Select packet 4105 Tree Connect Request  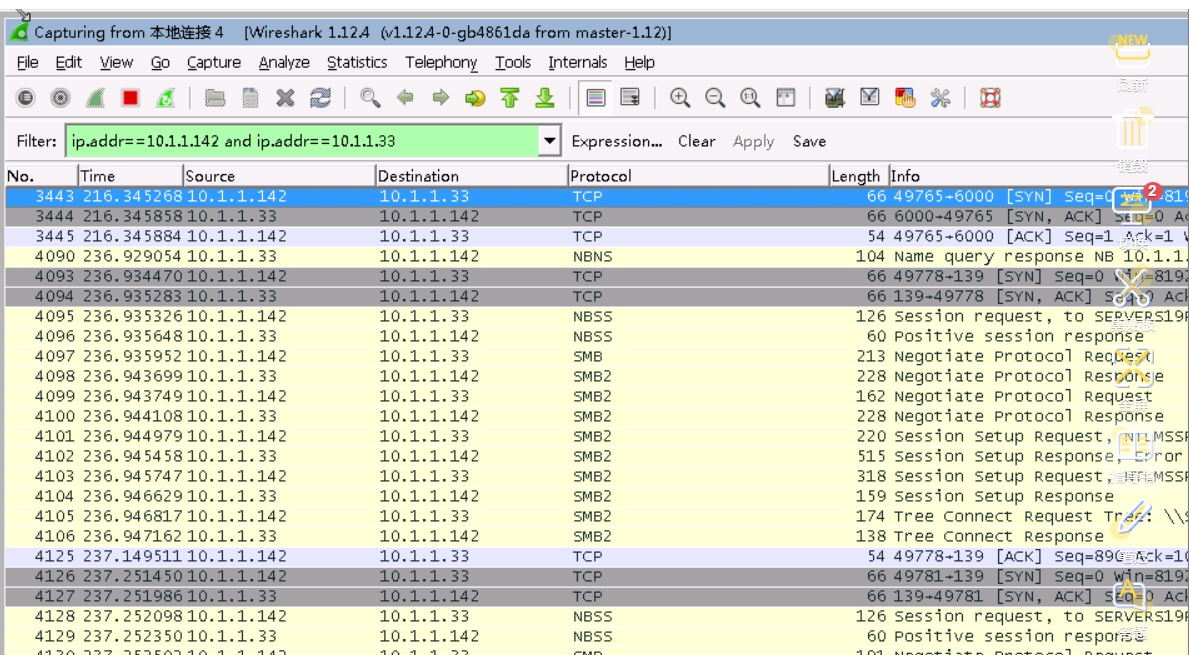[x=597, y=516]
